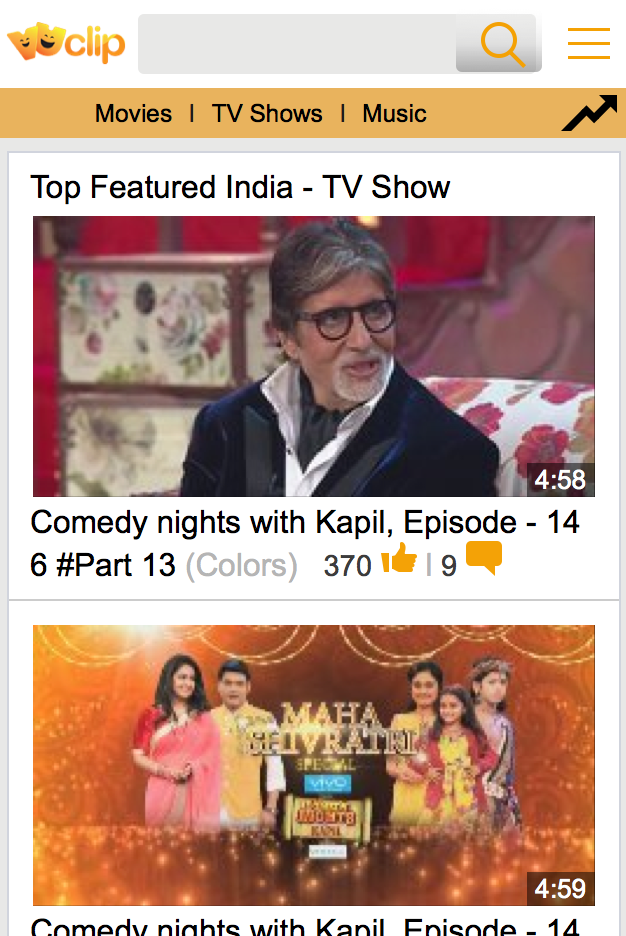Click the 4:59 duration badge
This screenshot has height=936, width=626.
click(x=560, y=889)
